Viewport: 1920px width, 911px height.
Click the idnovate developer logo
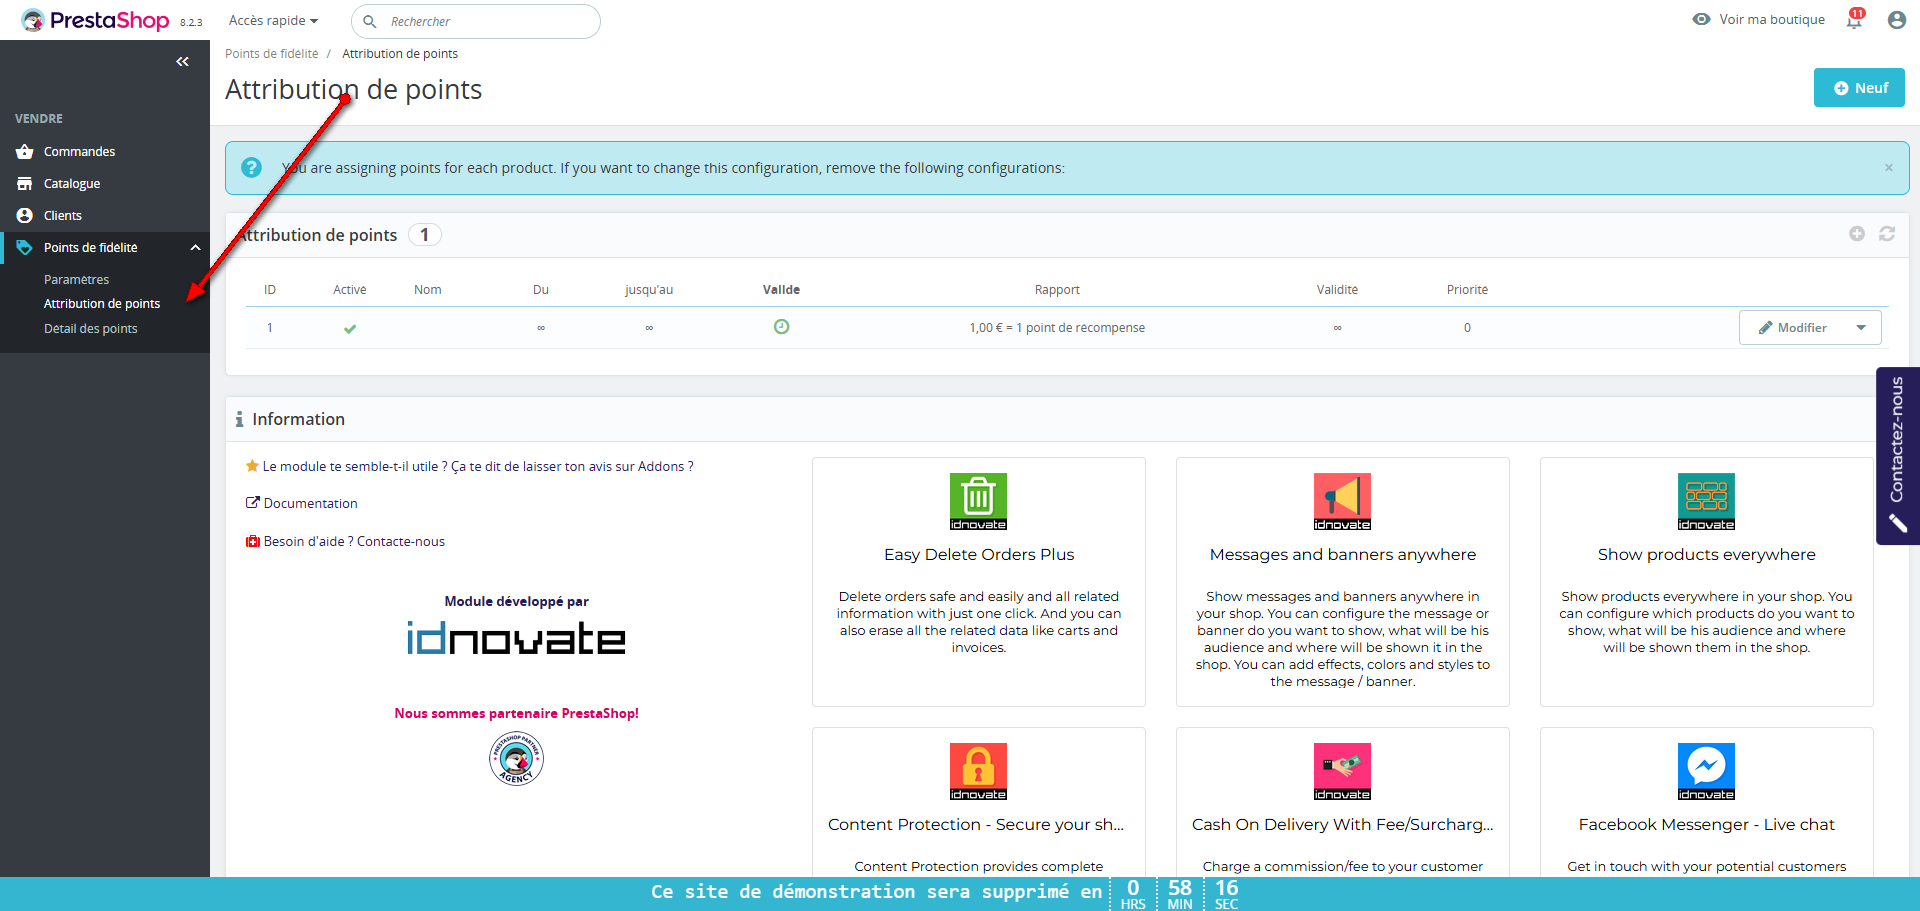tap(516, 638)
